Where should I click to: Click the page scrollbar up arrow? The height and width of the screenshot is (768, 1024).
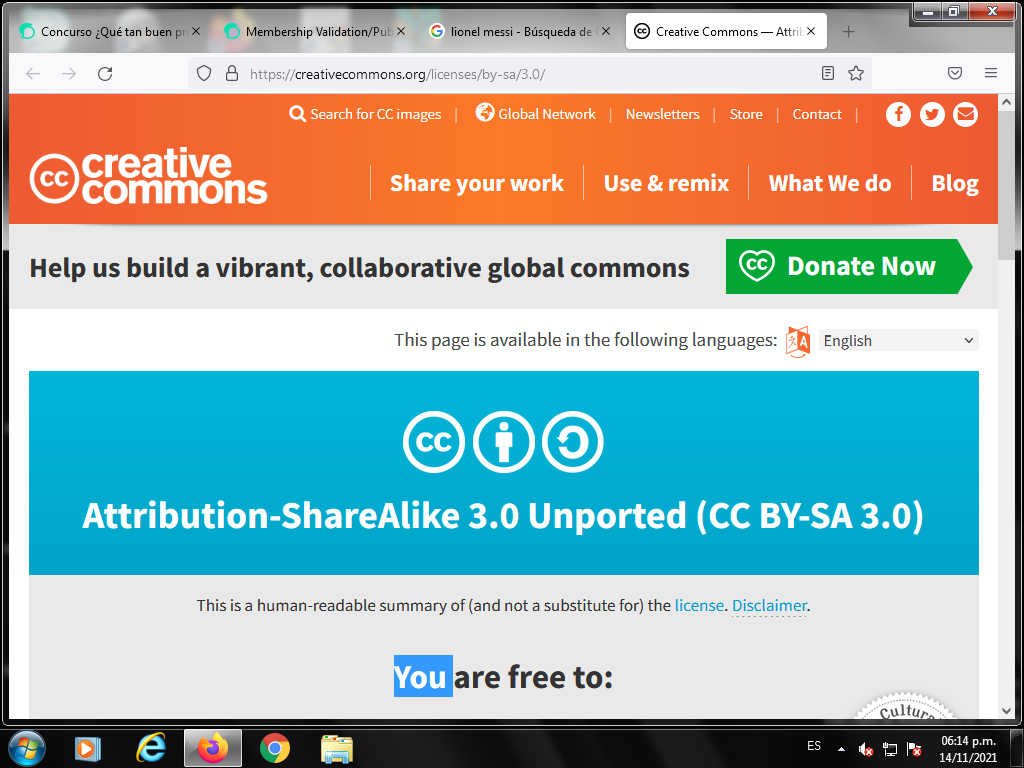1006,102
